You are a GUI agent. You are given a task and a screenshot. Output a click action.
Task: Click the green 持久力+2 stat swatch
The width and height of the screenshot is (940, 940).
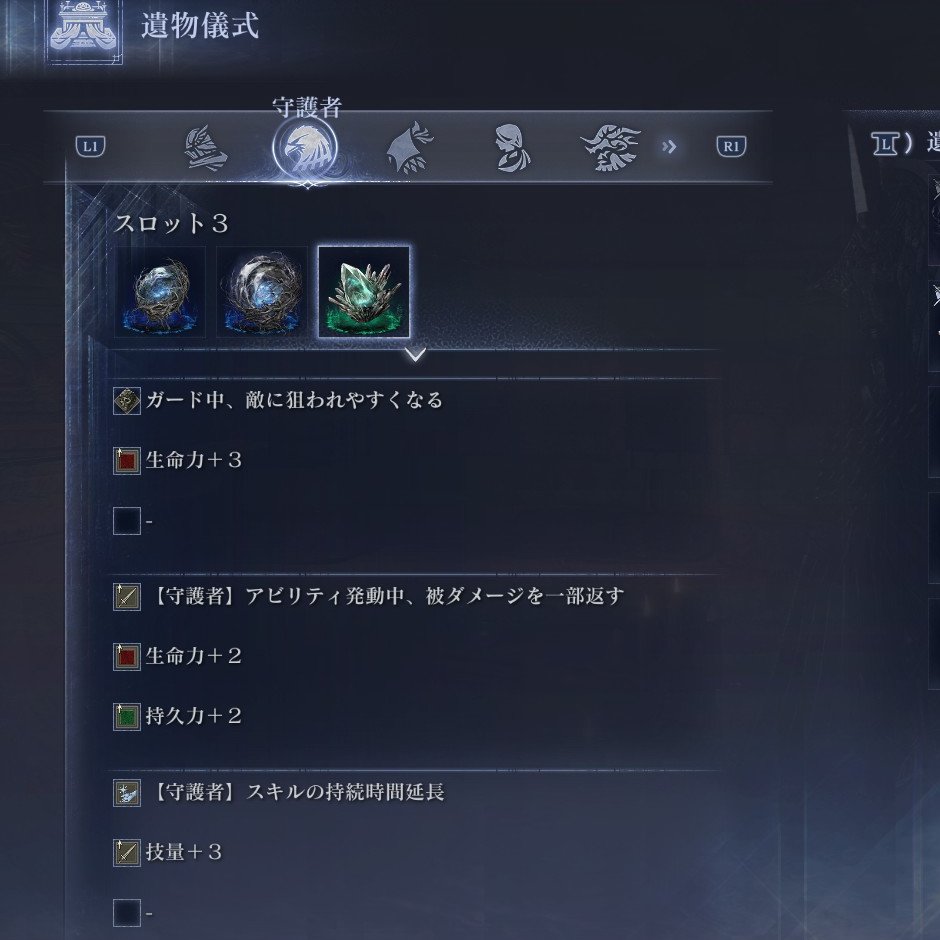click(127, 716)
